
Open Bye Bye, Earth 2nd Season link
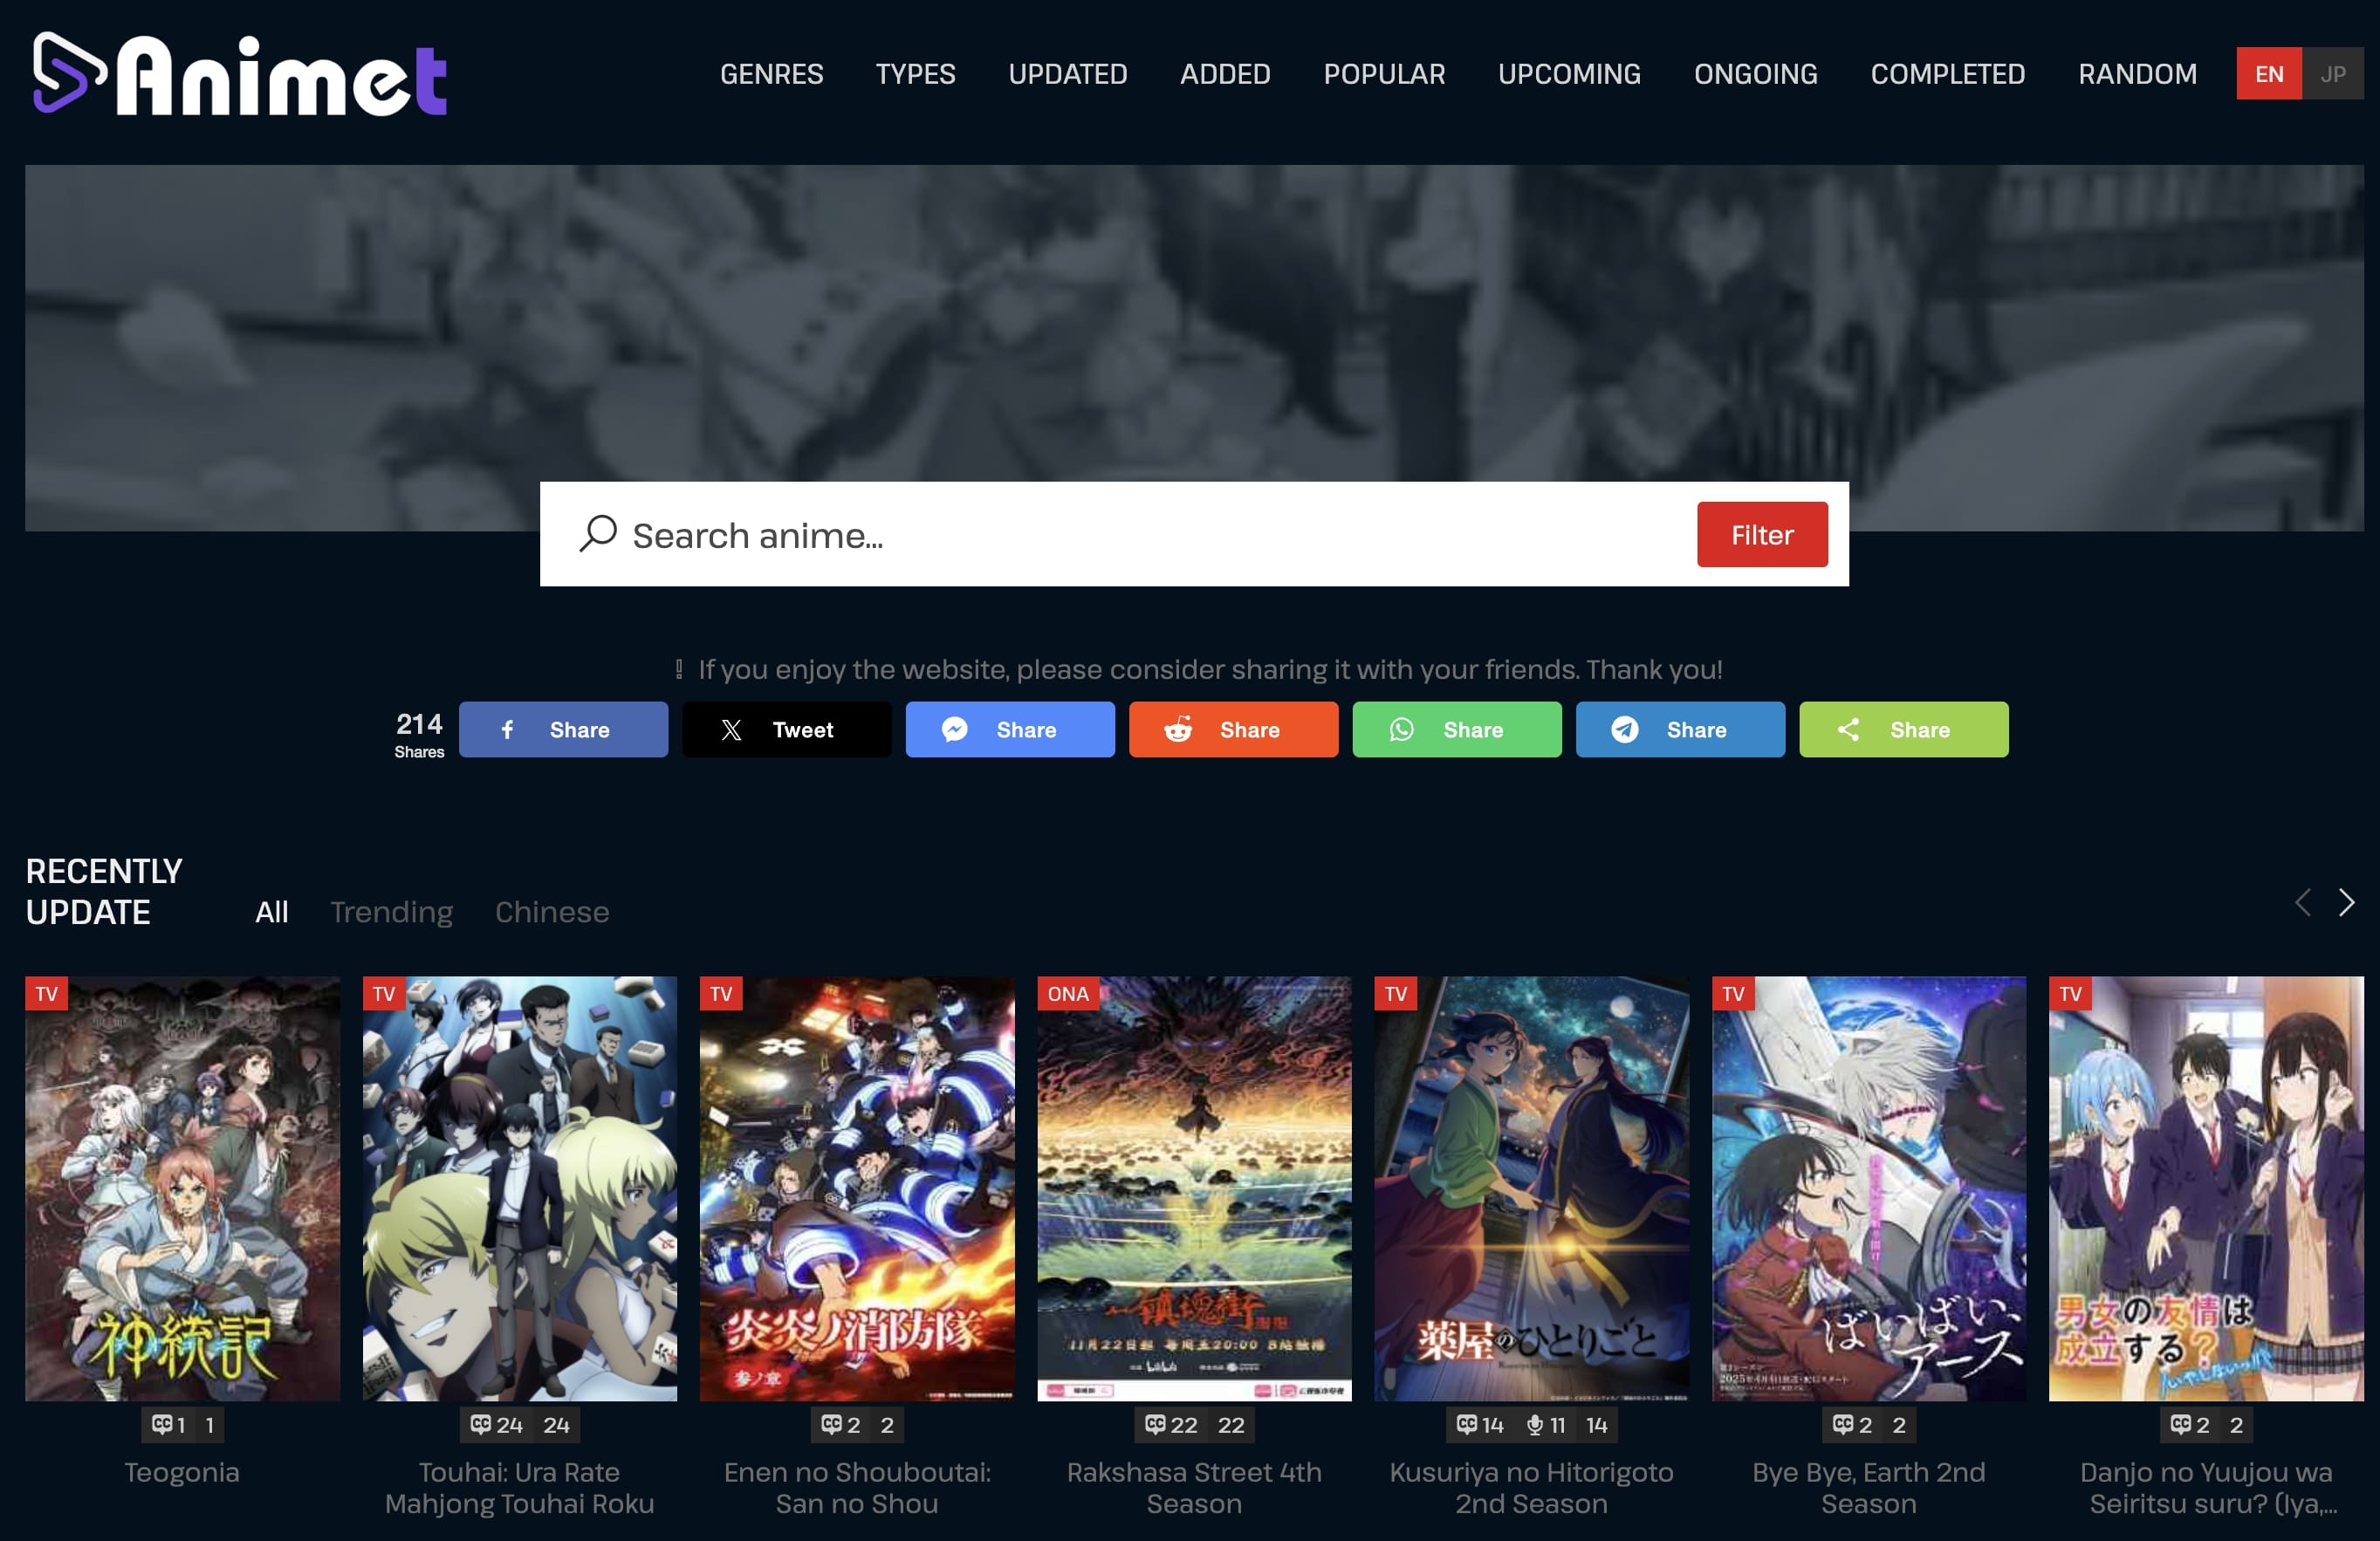click(1868, 1488)
